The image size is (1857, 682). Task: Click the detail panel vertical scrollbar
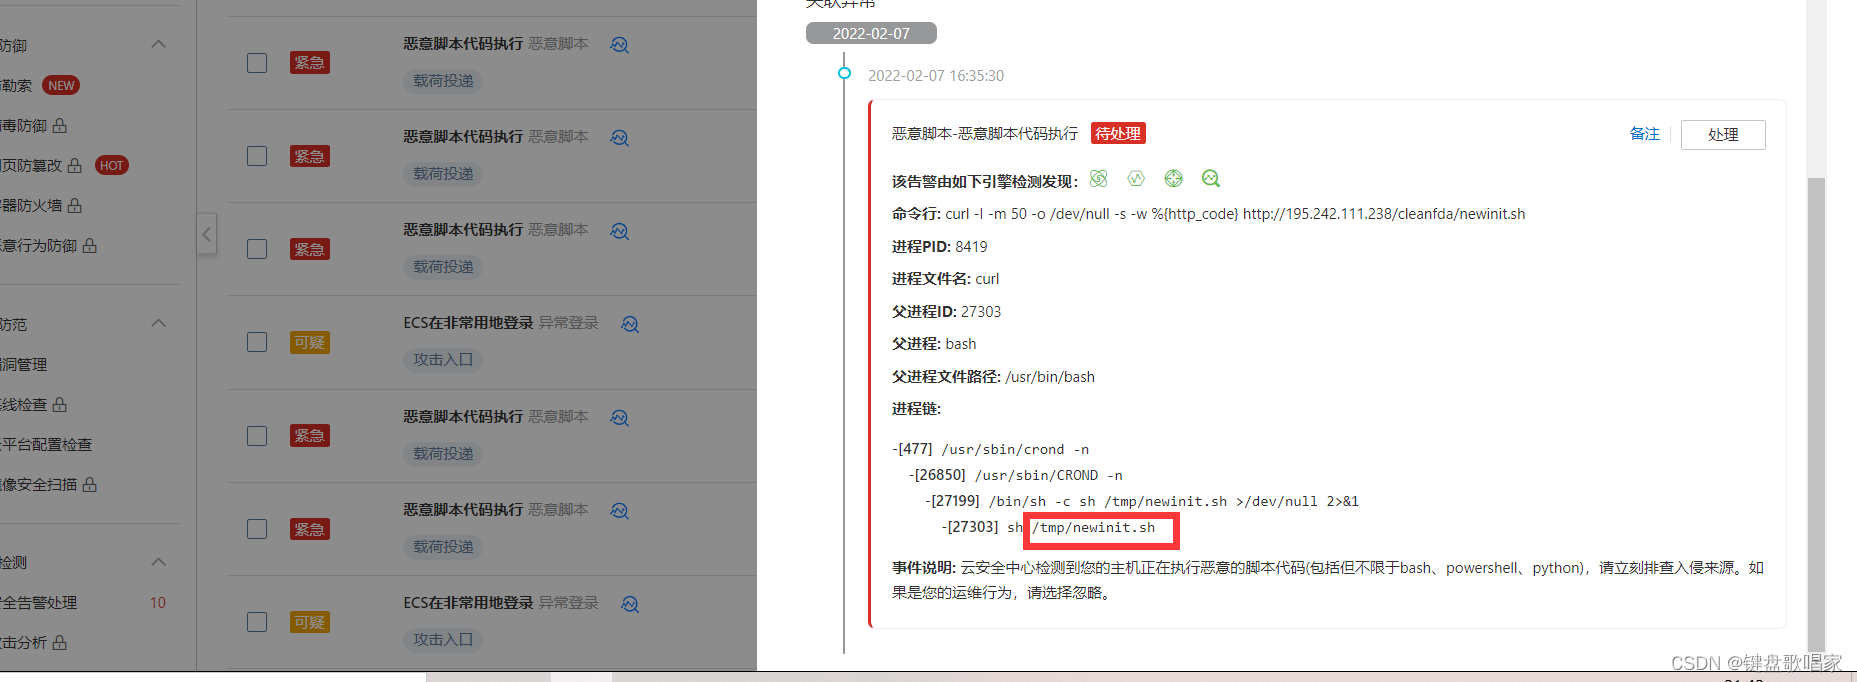tap(1817, 415)
